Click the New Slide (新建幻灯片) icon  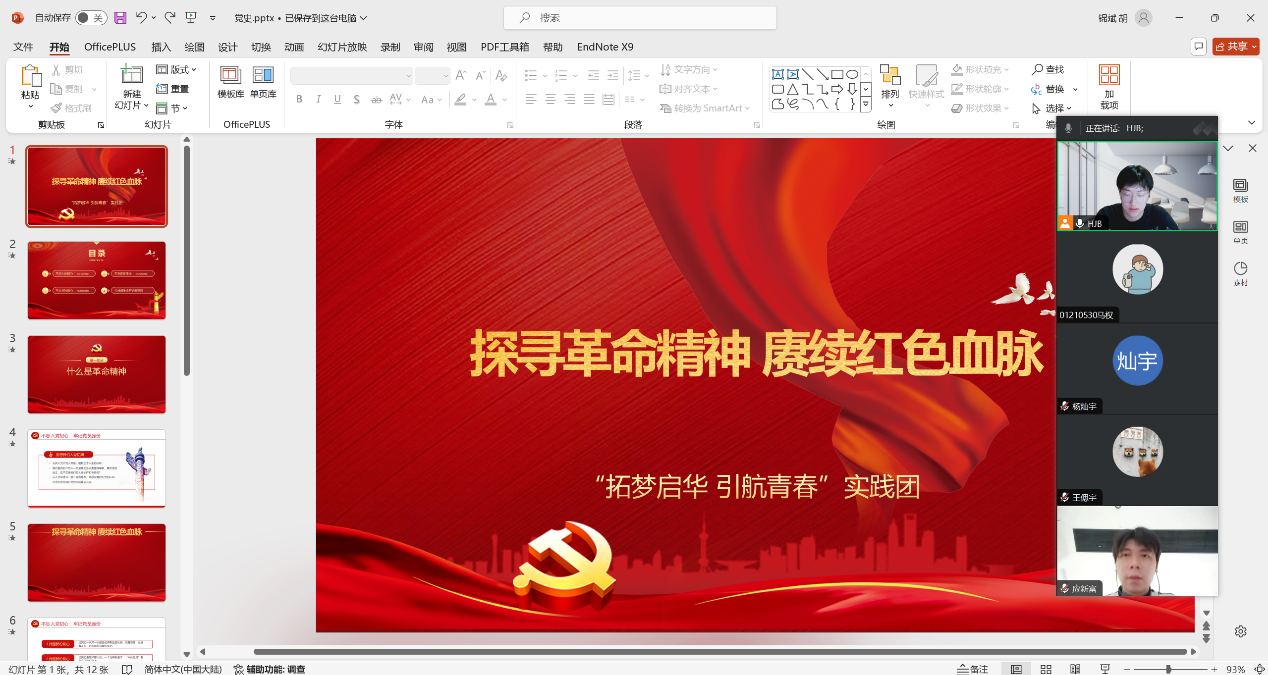131,76
